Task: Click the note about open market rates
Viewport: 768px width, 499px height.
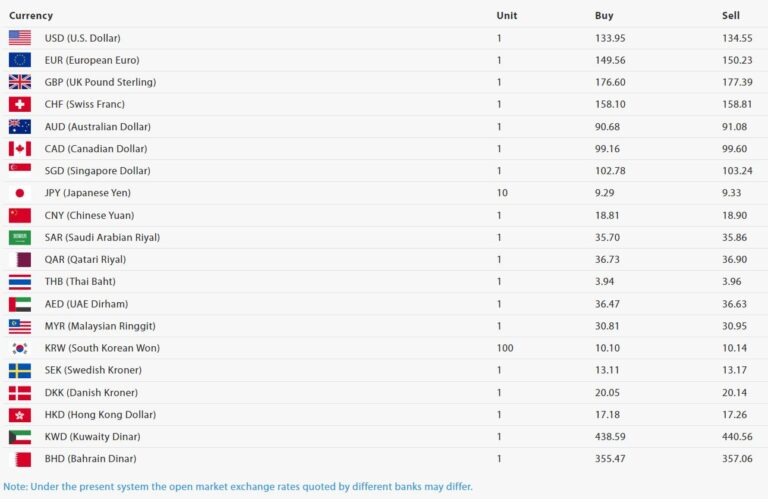Action: pos(237,487)
